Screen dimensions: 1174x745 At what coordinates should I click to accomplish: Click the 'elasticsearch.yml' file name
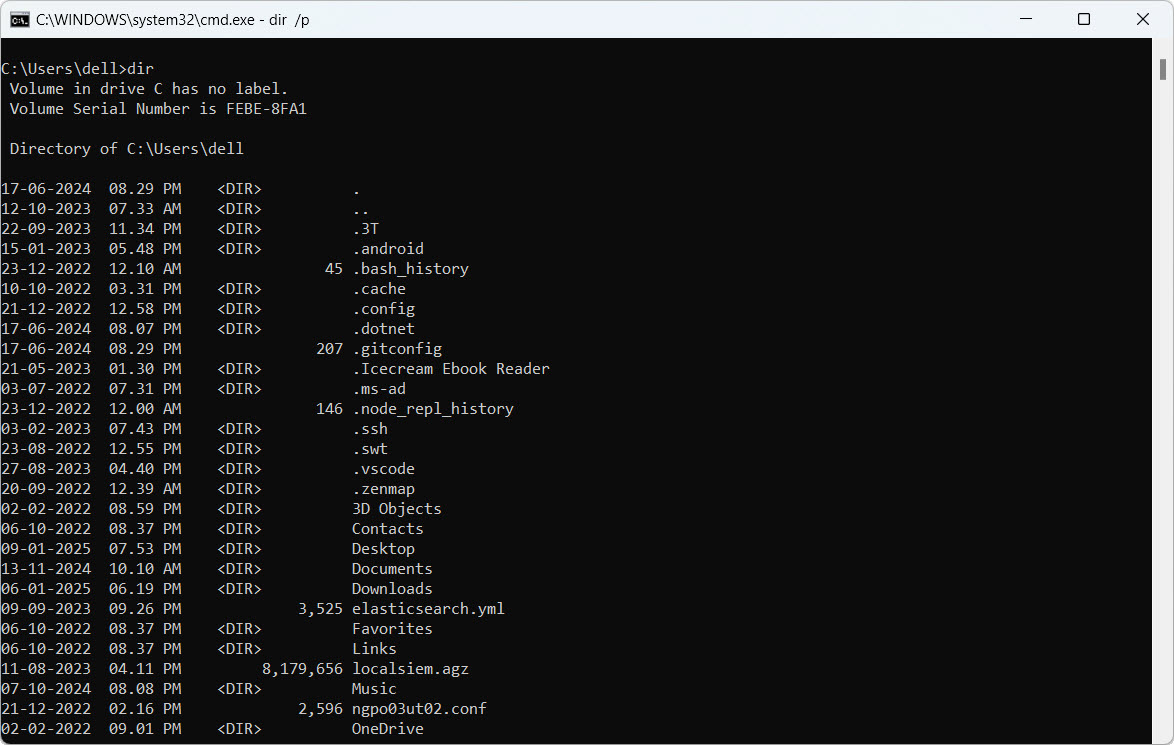point(428,609)
